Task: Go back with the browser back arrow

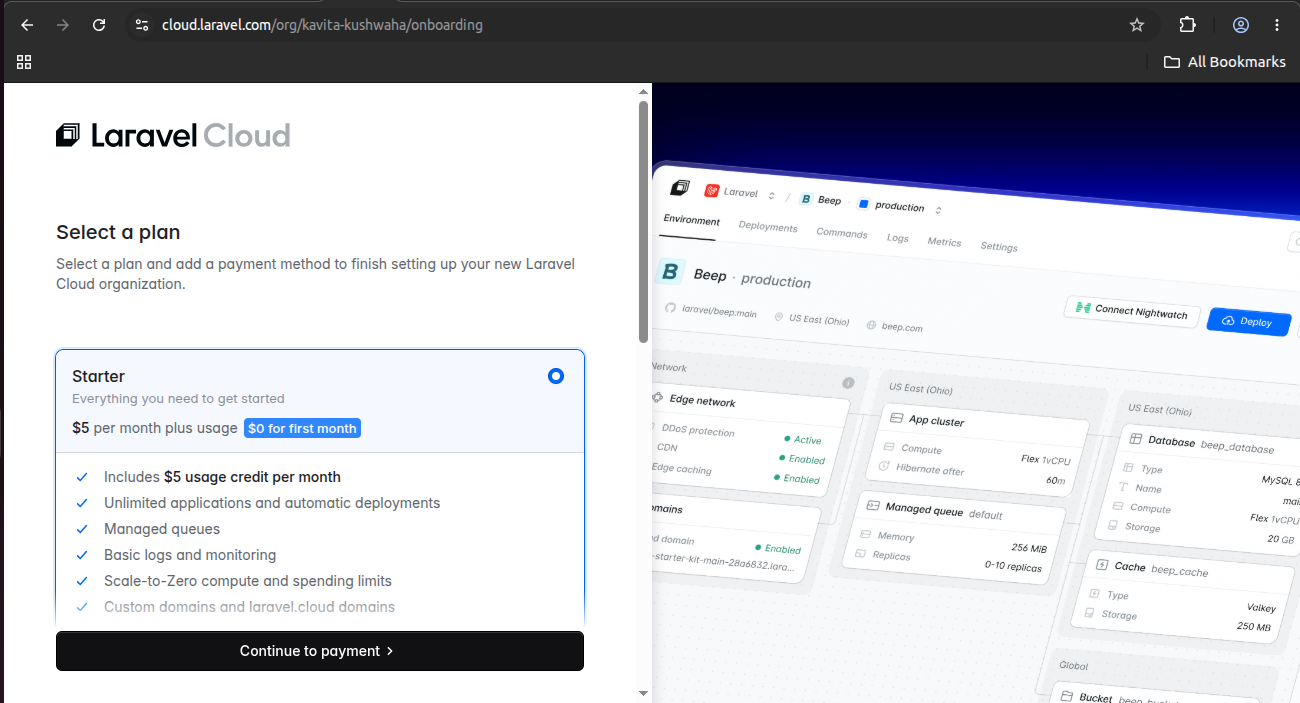Action: [27, 25]
